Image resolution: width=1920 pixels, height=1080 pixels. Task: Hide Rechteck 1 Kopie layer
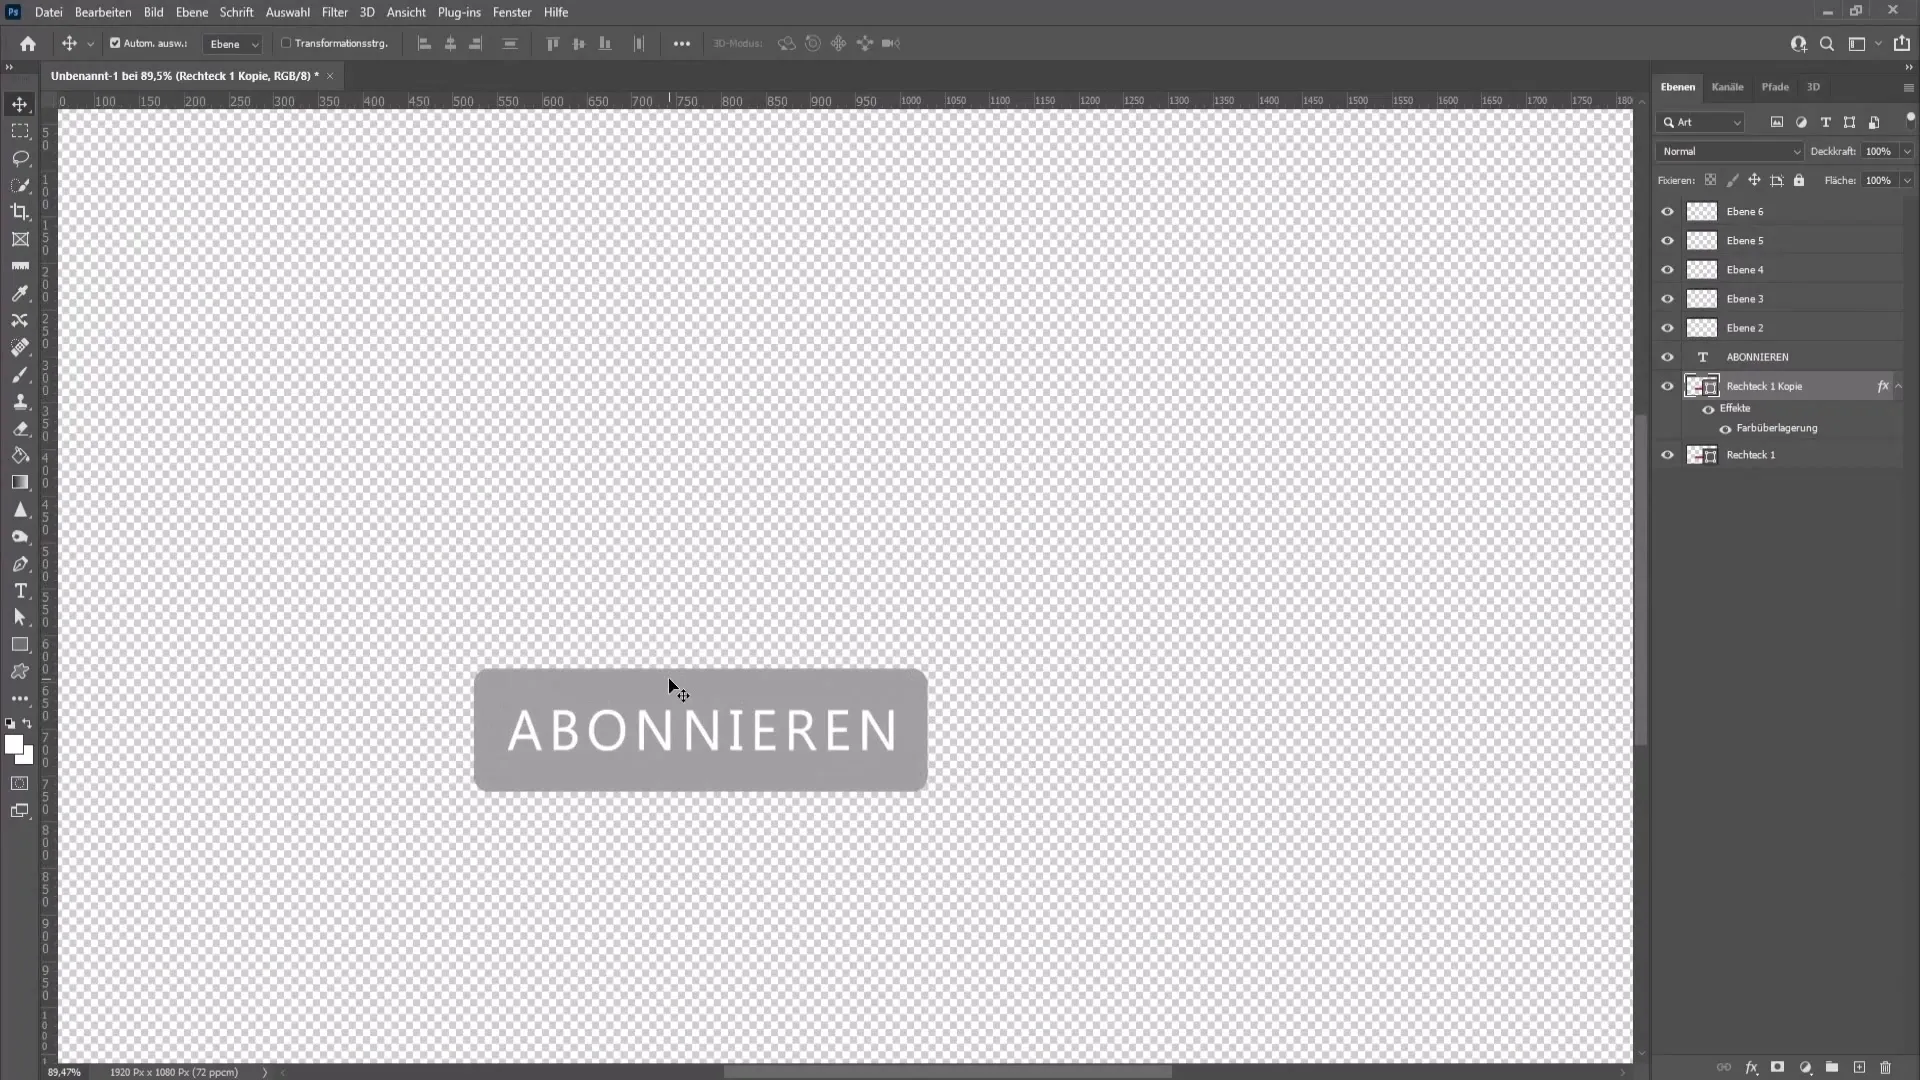pyautogui.click(x=1665, y=385)
